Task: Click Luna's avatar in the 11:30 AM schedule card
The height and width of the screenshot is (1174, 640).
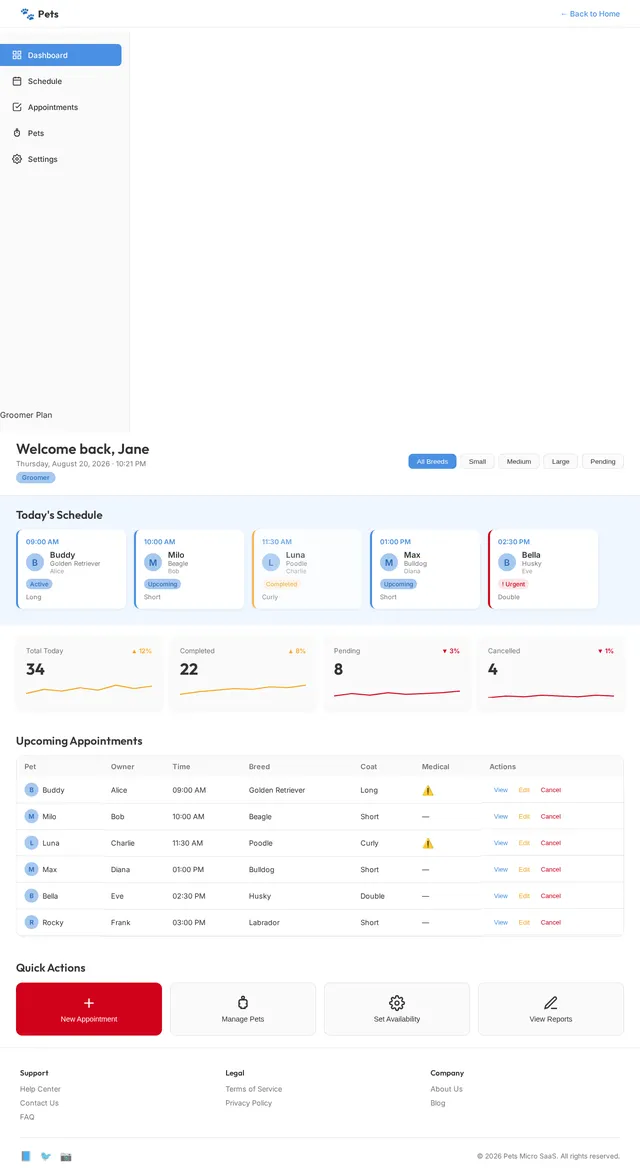Action: pyautogui.click(x=271, y=562)
